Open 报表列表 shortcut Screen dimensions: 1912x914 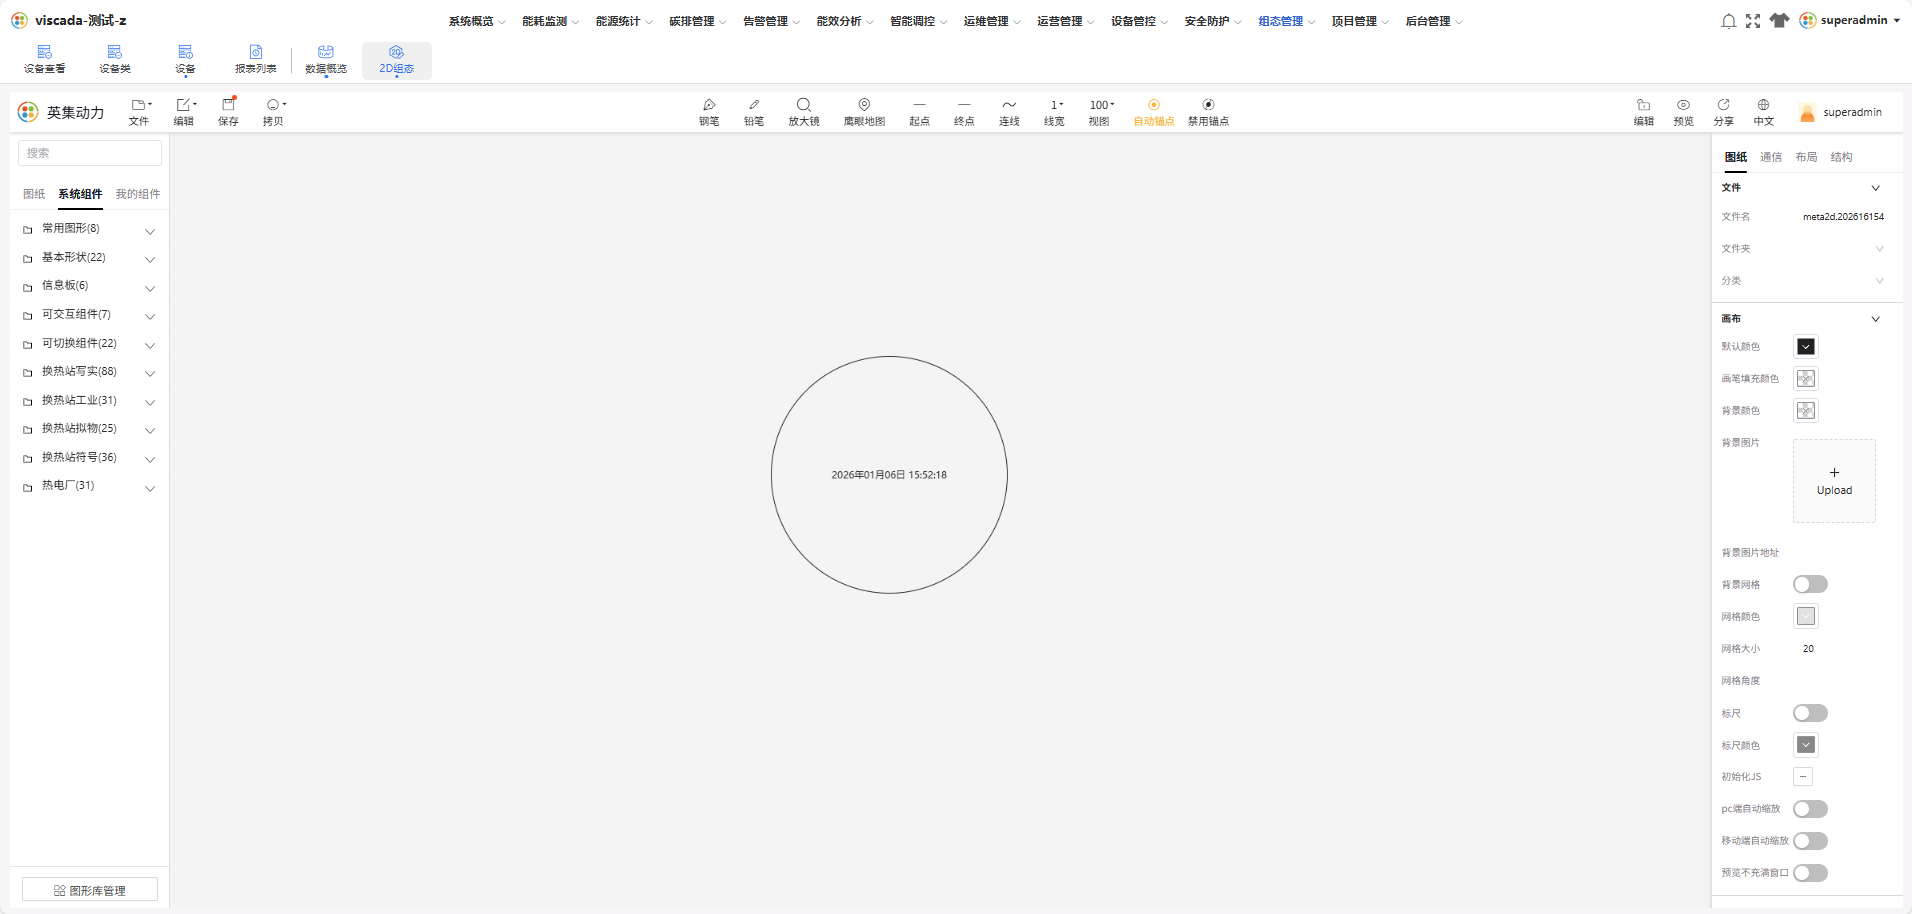point(256,60)
